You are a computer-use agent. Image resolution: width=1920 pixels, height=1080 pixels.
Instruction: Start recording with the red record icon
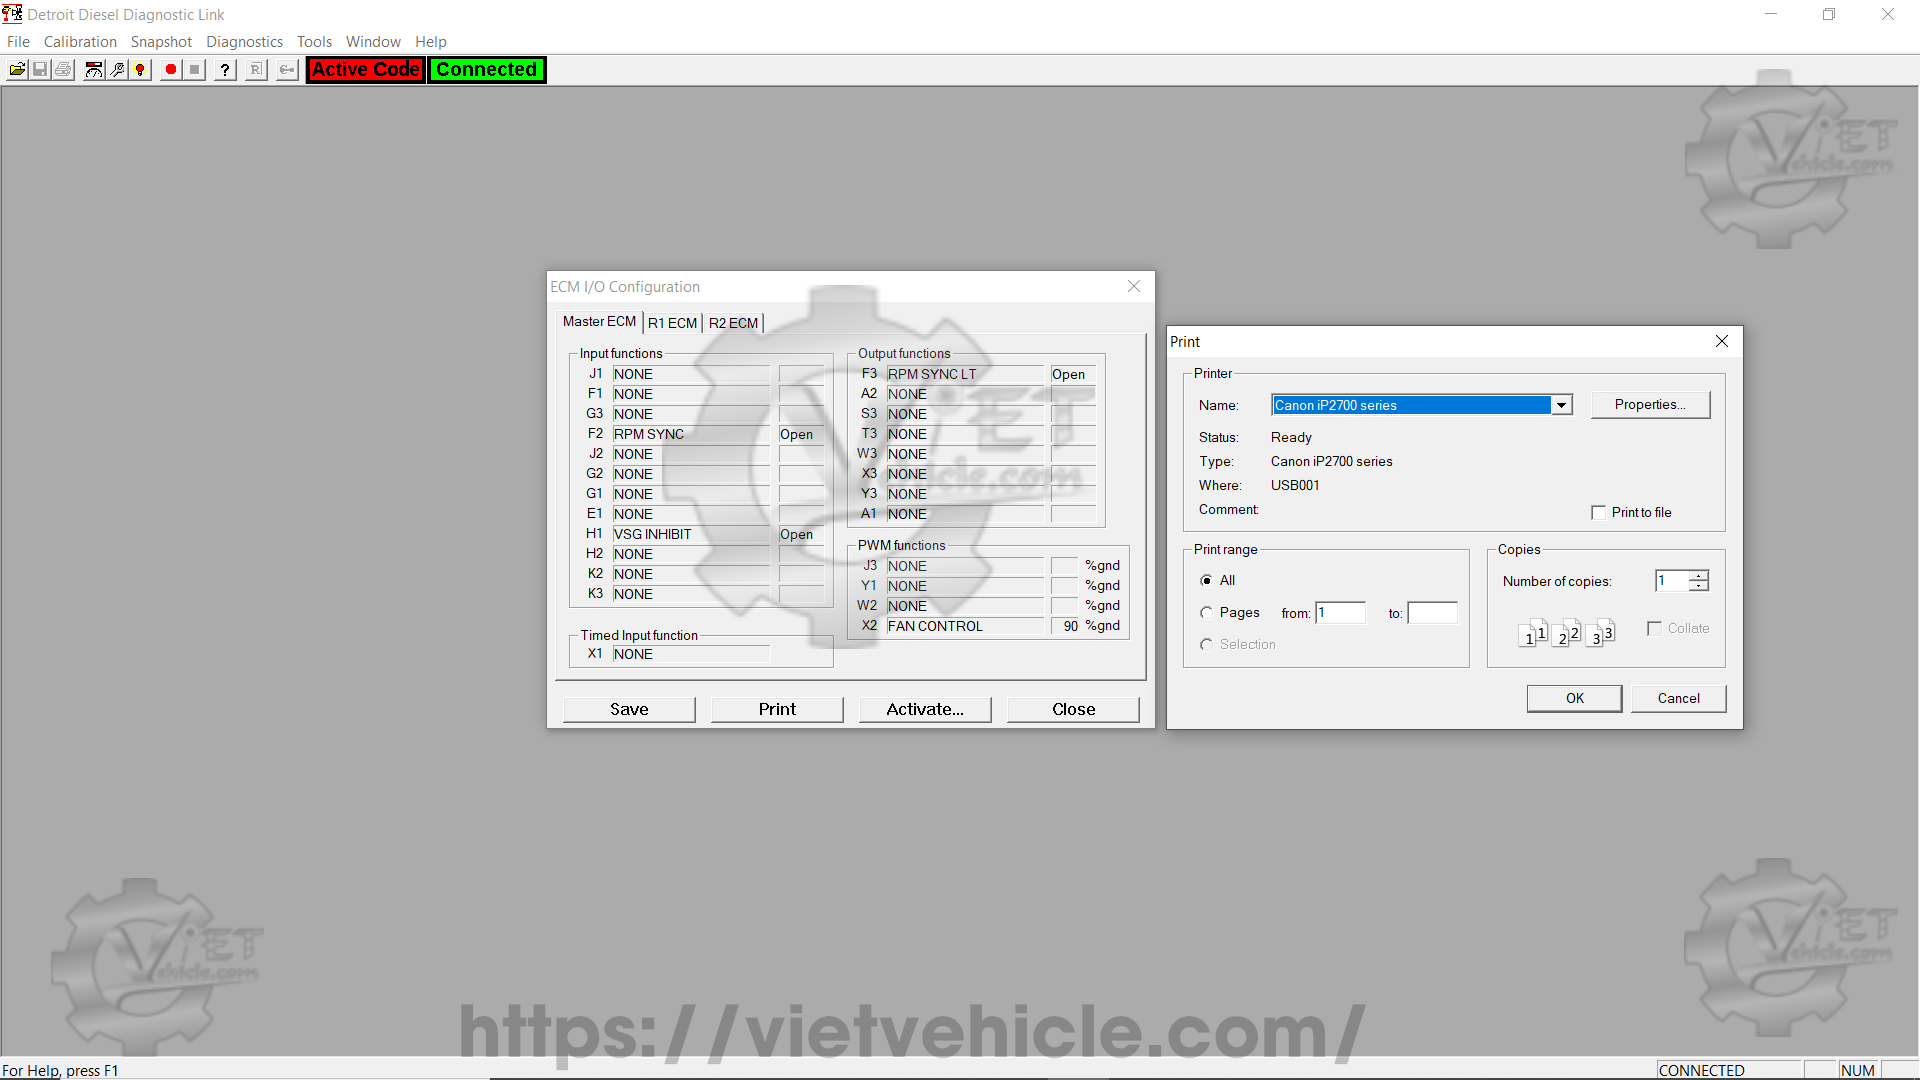click(x=171, y=70)
